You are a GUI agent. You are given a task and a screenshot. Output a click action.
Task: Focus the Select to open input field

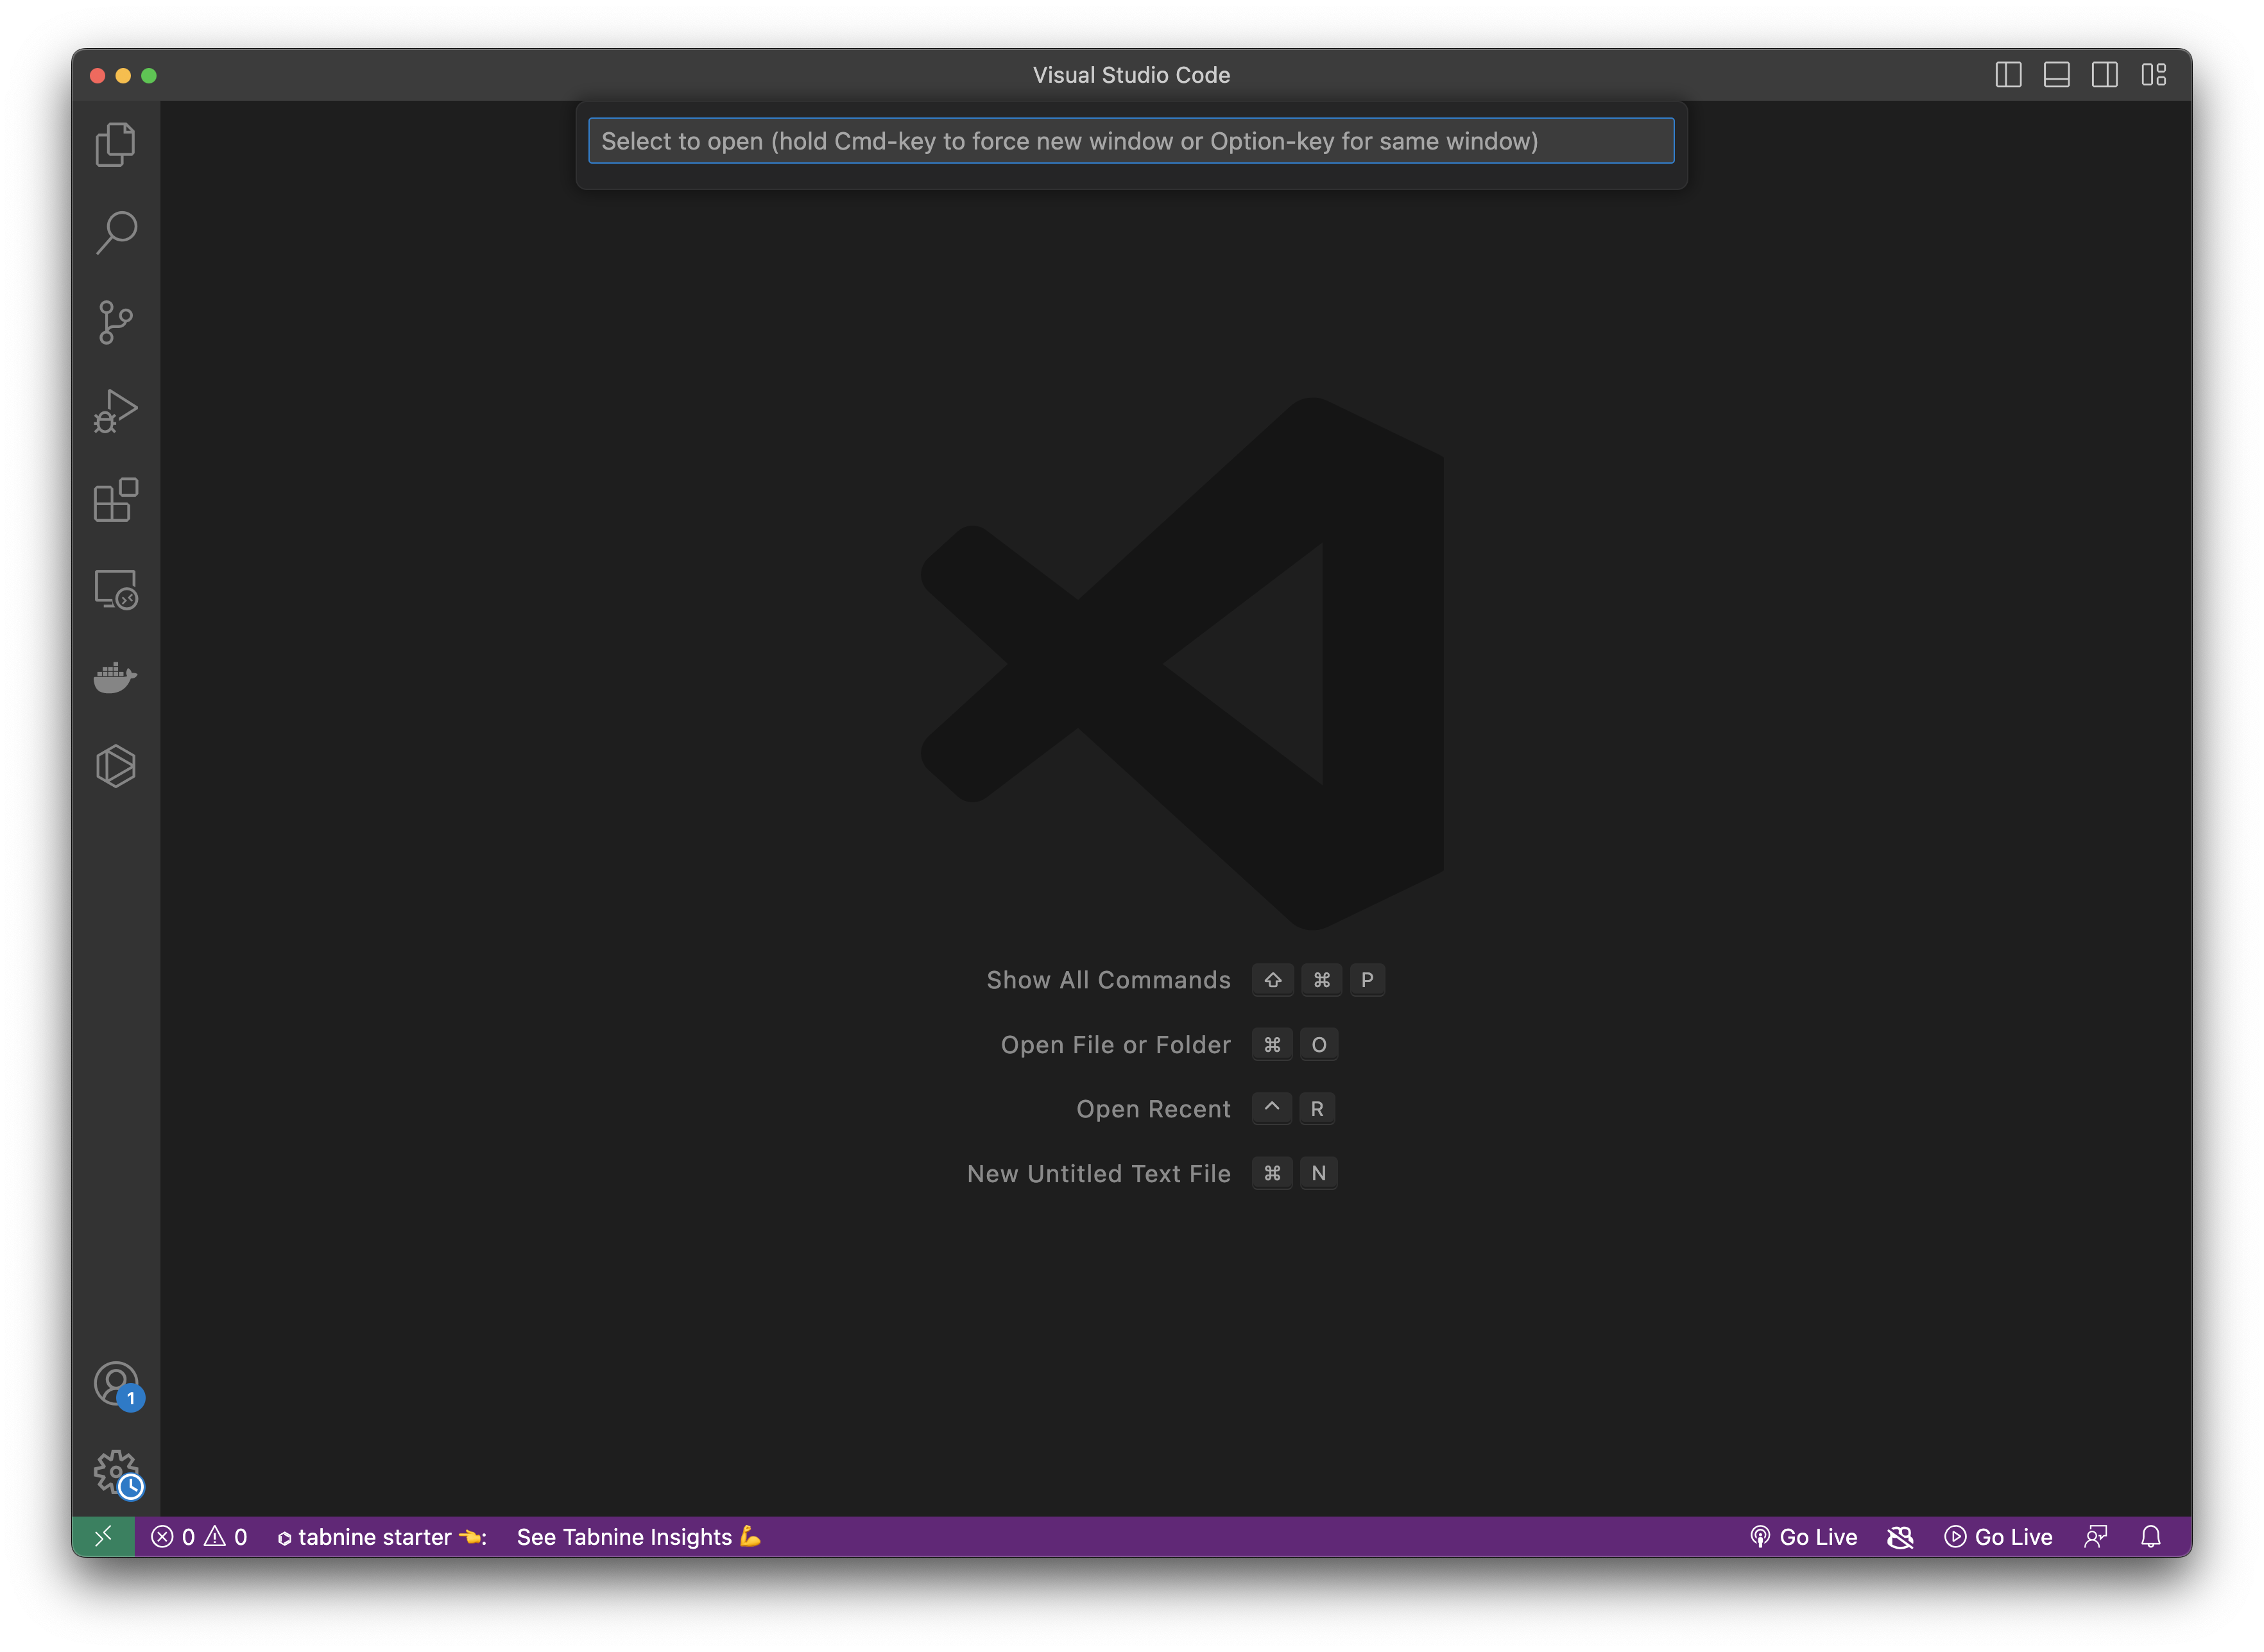pos(1130,141)
